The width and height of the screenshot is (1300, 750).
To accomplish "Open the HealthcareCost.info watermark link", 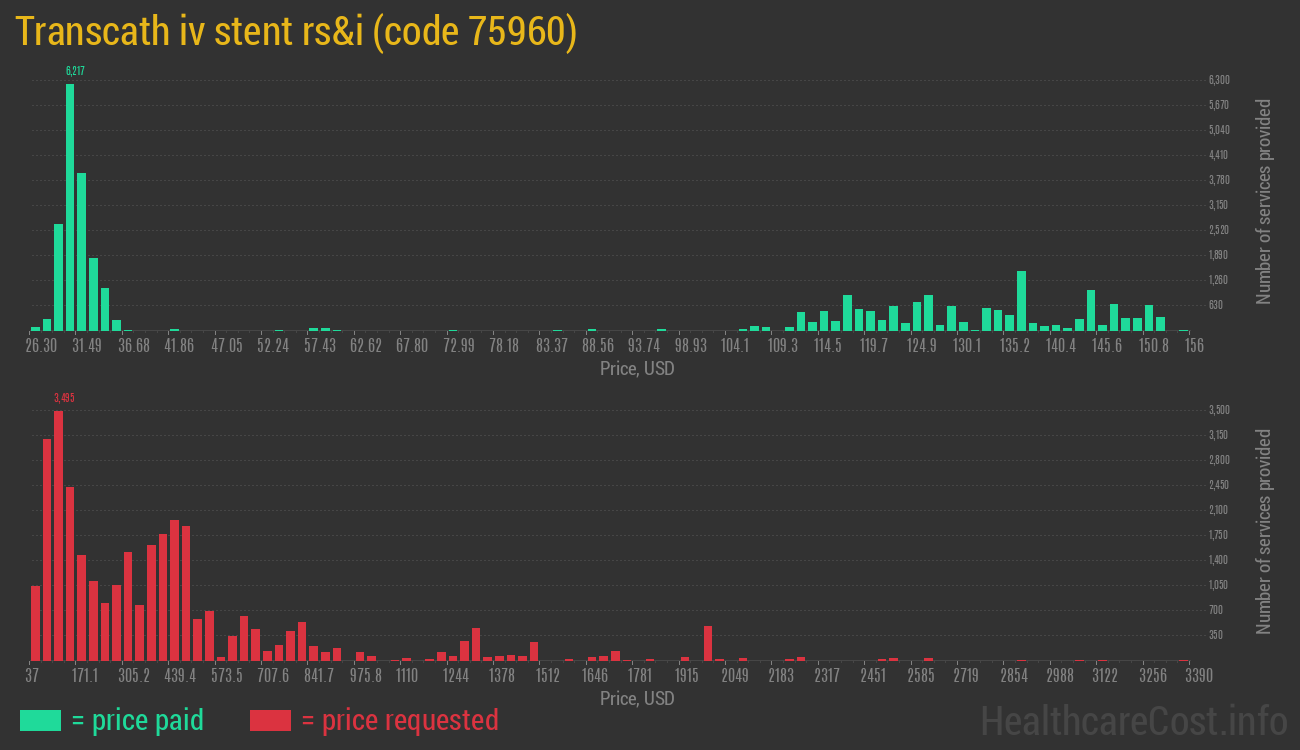I will [x=1133, y=720].
